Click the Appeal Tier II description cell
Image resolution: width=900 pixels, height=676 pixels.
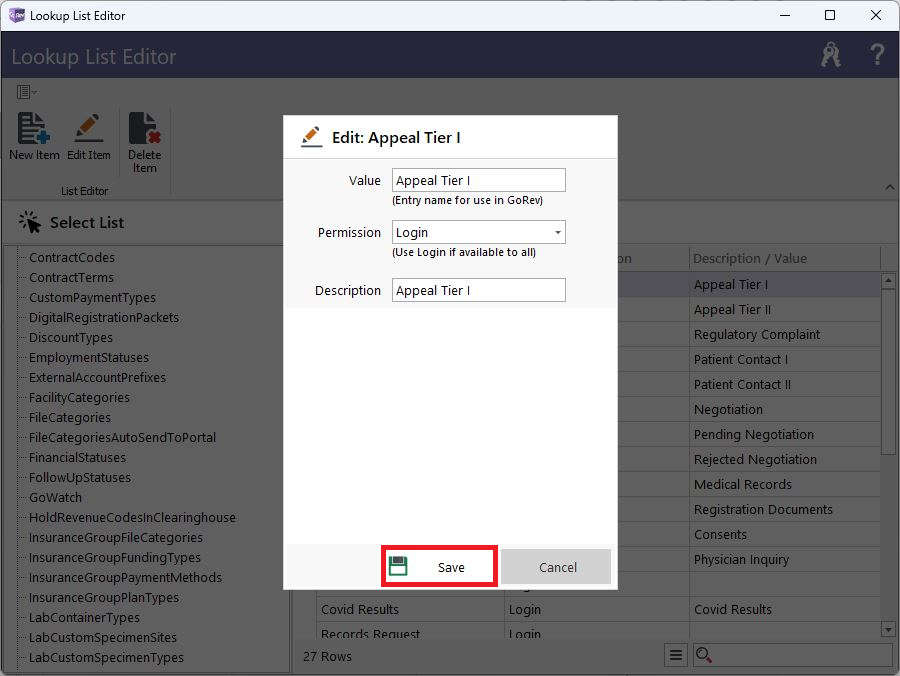click(x=784, y=310)
